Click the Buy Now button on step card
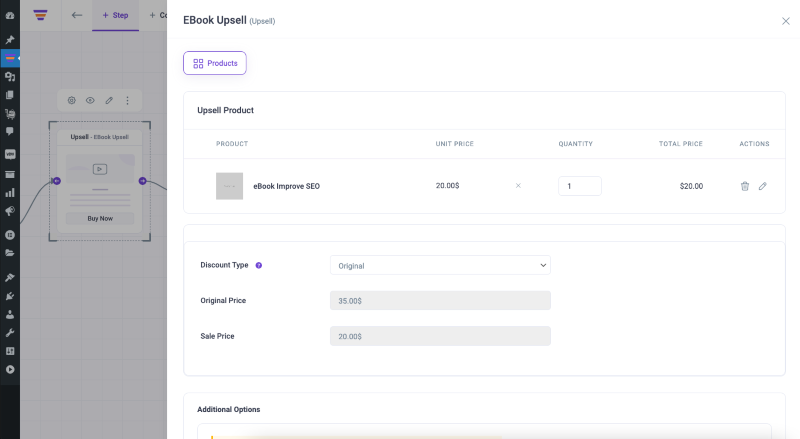Screen dimensions: 800x439 pyautogui.click(x=100, y=218)
